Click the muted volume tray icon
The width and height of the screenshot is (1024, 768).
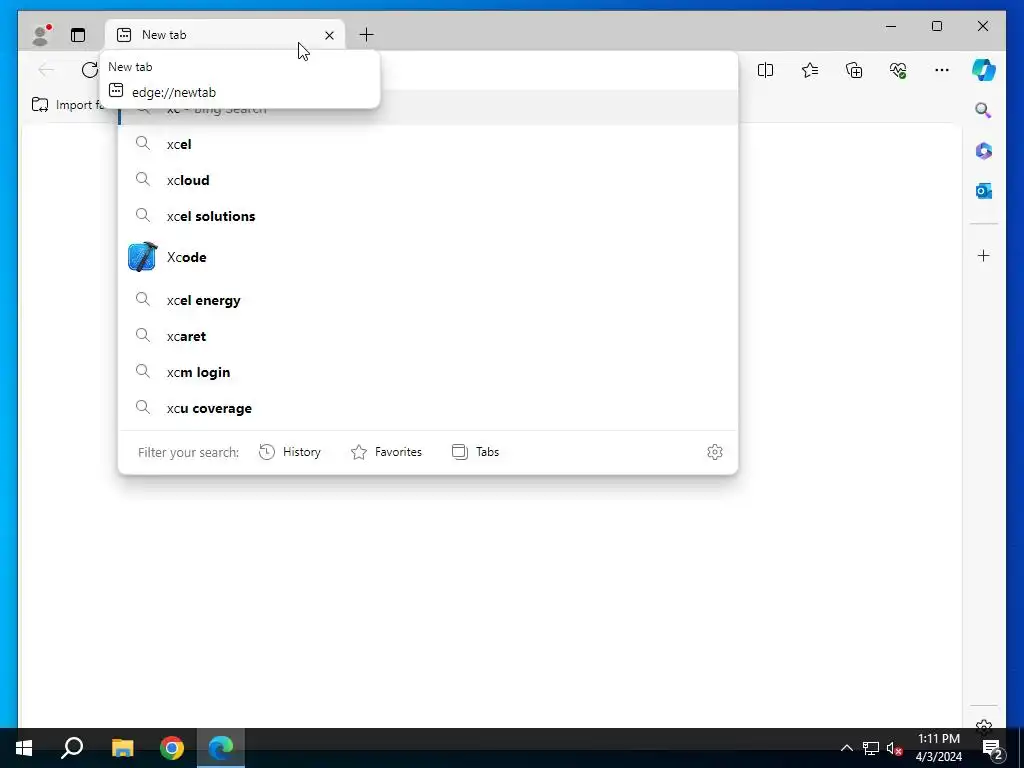coord(895,748)
